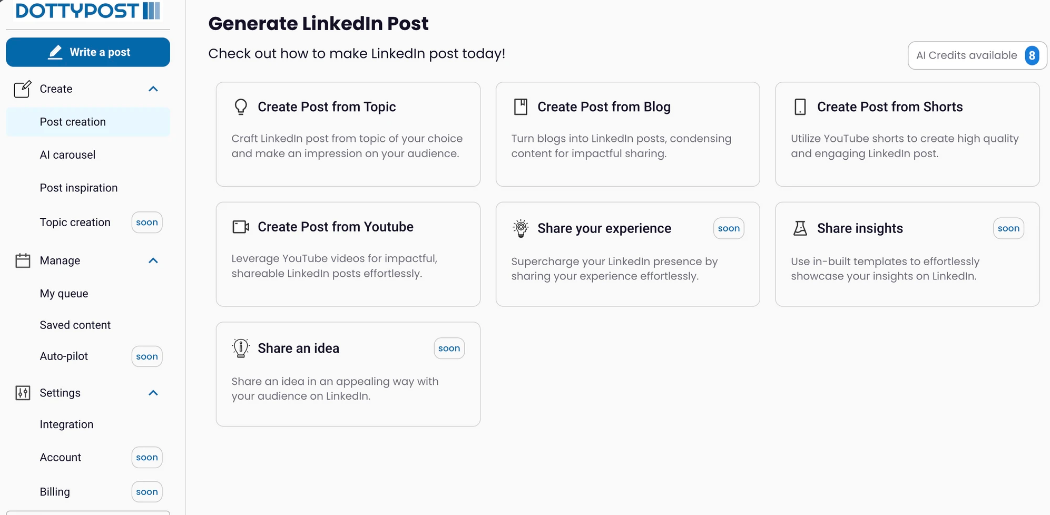This screenshot has height=515, width=1050.
Task: Go to My queue
Action: pyautogui.click(x=64, y=294)
